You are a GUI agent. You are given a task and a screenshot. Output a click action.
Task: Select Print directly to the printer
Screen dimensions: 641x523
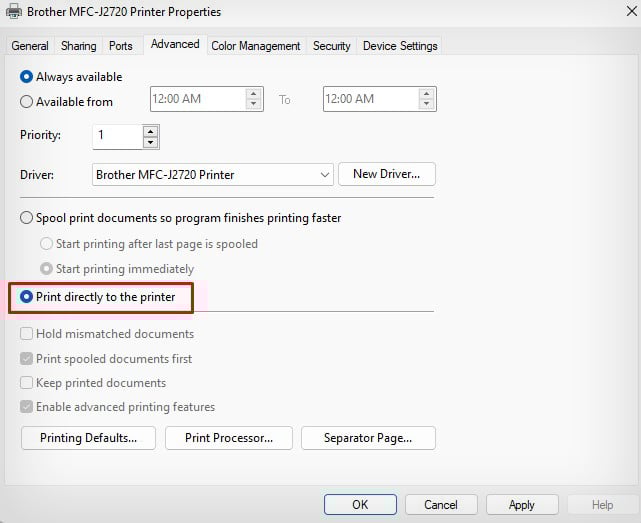click(26, 296)
